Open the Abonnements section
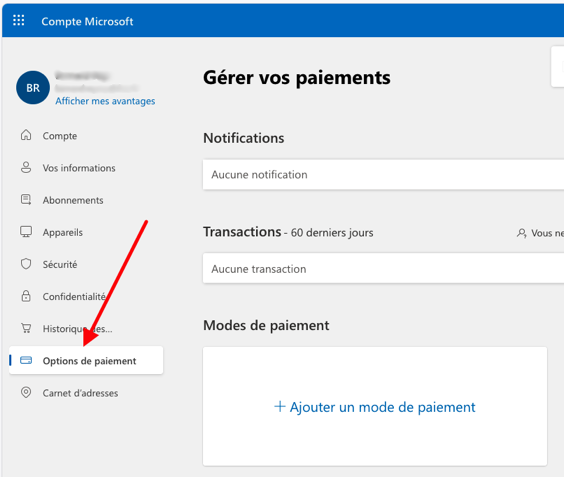This screenshot has height=477, width=564. pyautogui.click(x=73, y=200)
